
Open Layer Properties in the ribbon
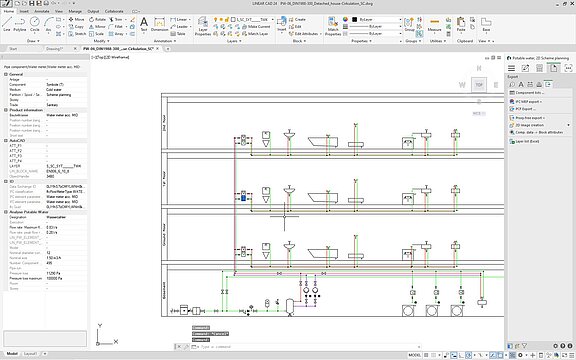click(x=203, y=26)
